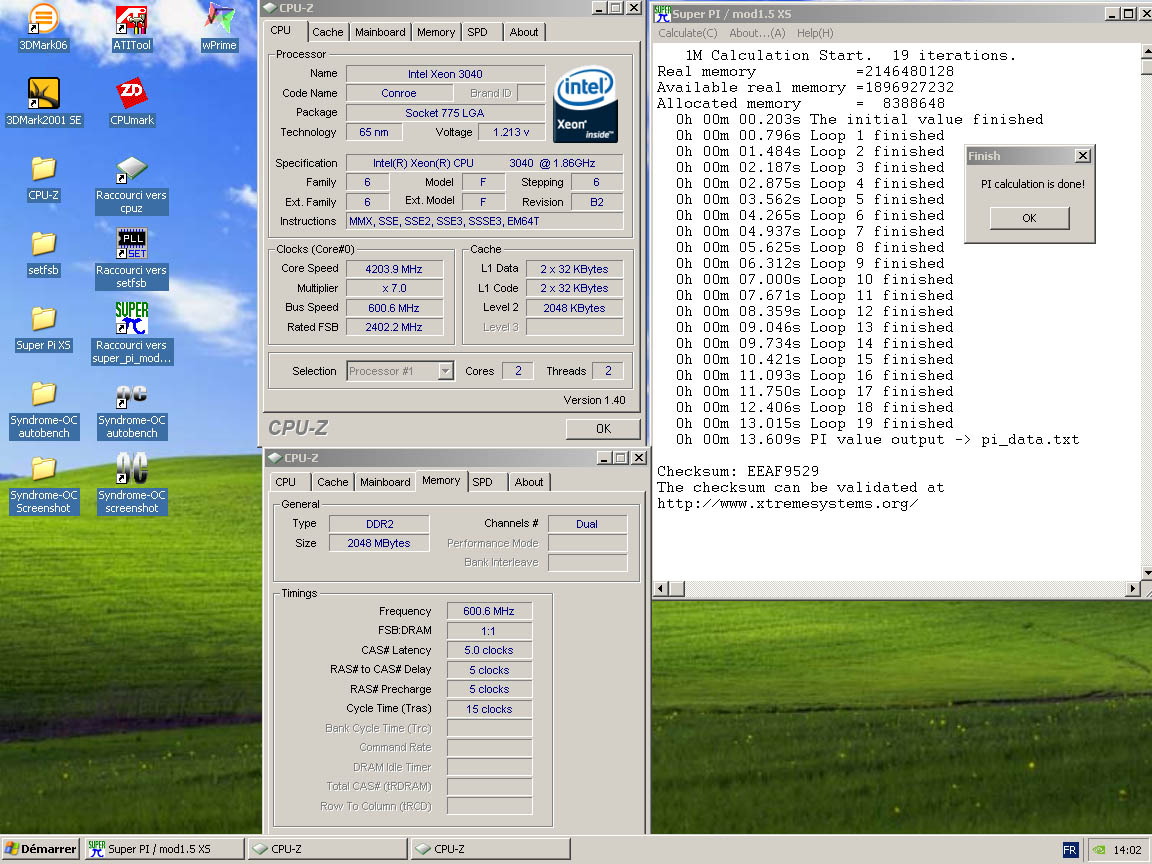Click the Checksum: EEAF9529 line
The height and width of the screenshot is (864, 1152).
coord(738,471)
